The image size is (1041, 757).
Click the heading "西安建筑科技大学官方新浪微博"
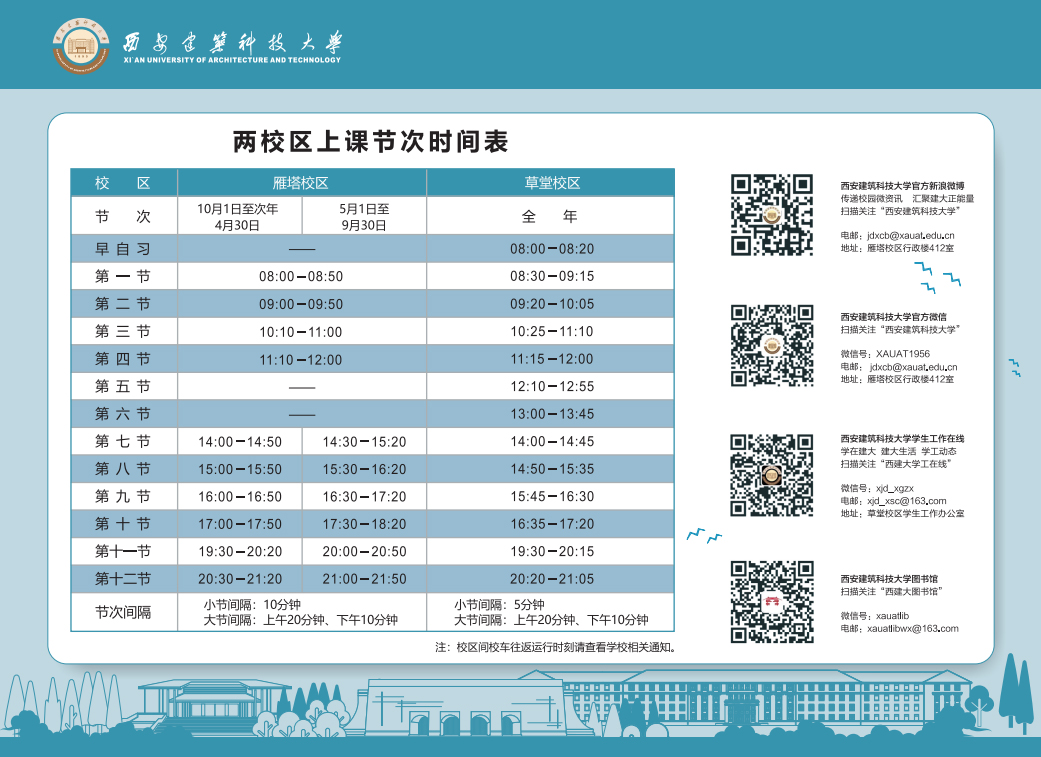click(902, 186)
